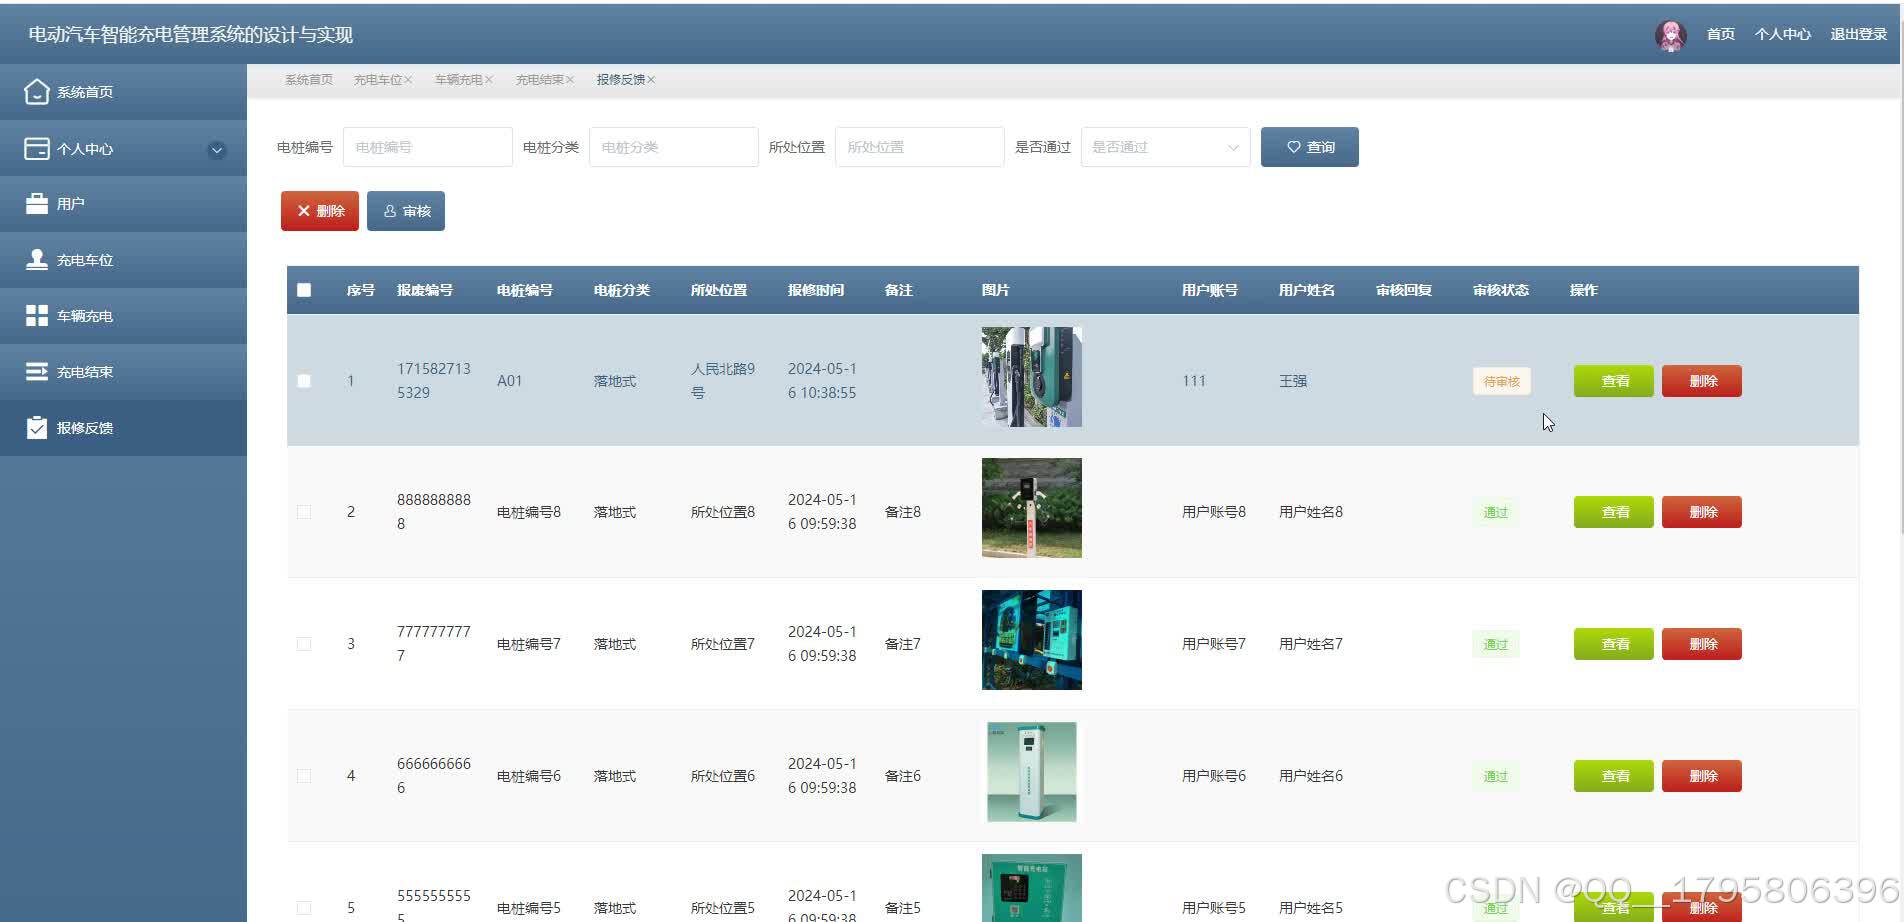The width and height of the screenshot is (1904, 922).
Task: Click the card icon beside 个人中心
Action: (37, 148)
